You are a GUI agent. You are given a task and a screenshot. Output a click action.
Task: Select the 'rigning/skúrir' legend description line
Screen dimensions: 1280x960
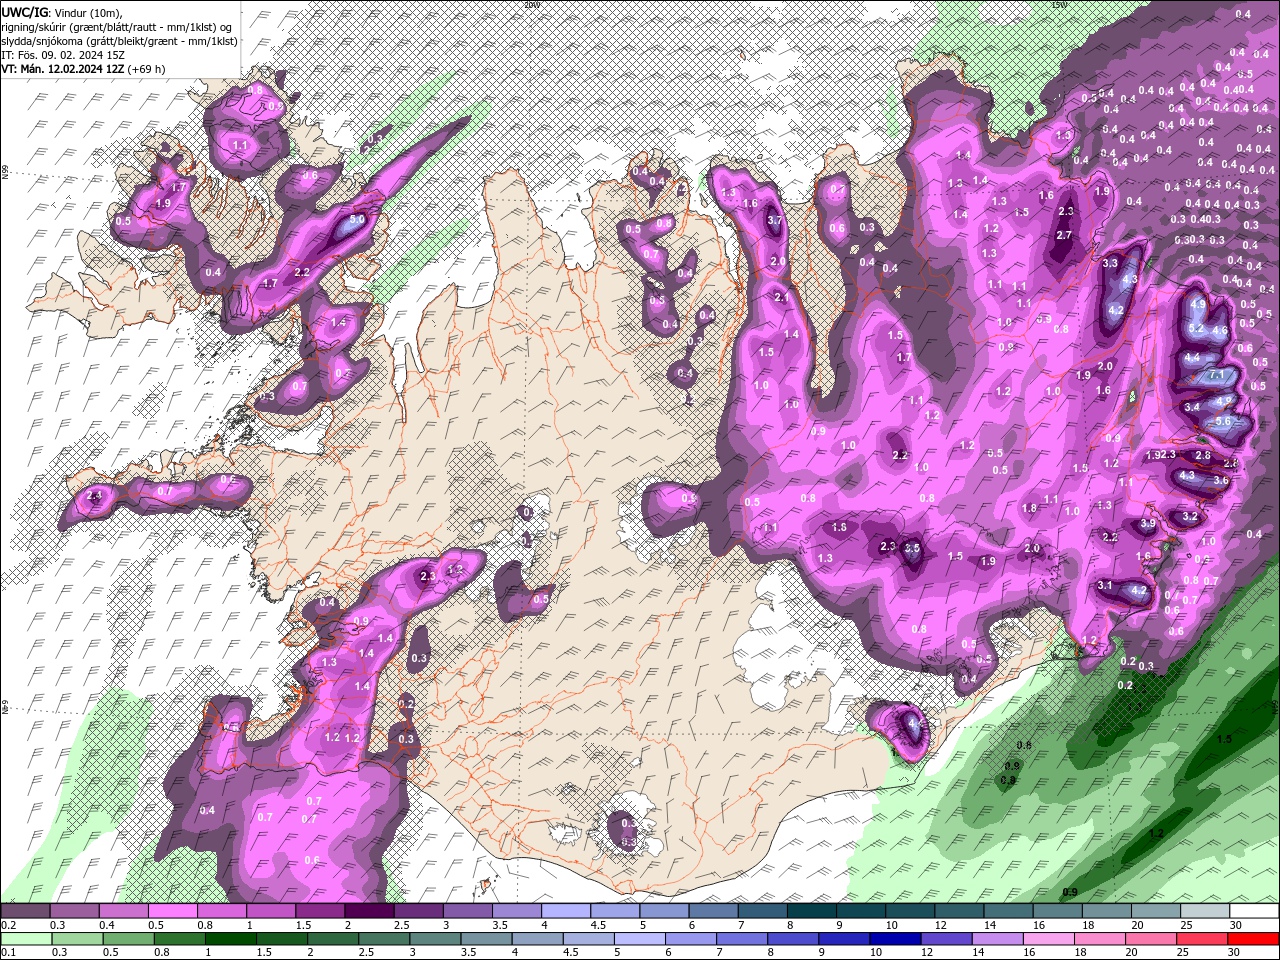(119, 26)
